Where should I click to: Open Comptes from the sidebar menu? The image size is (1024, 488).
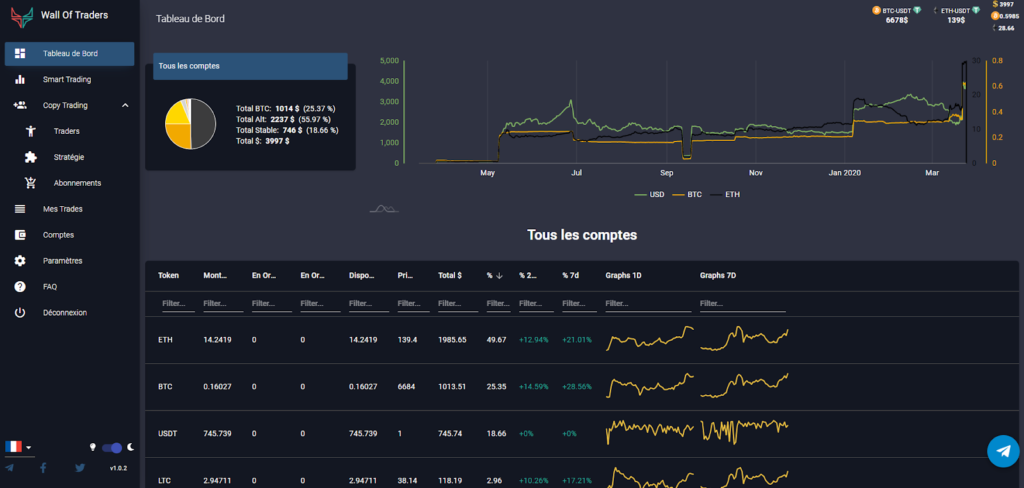point(58,235)
